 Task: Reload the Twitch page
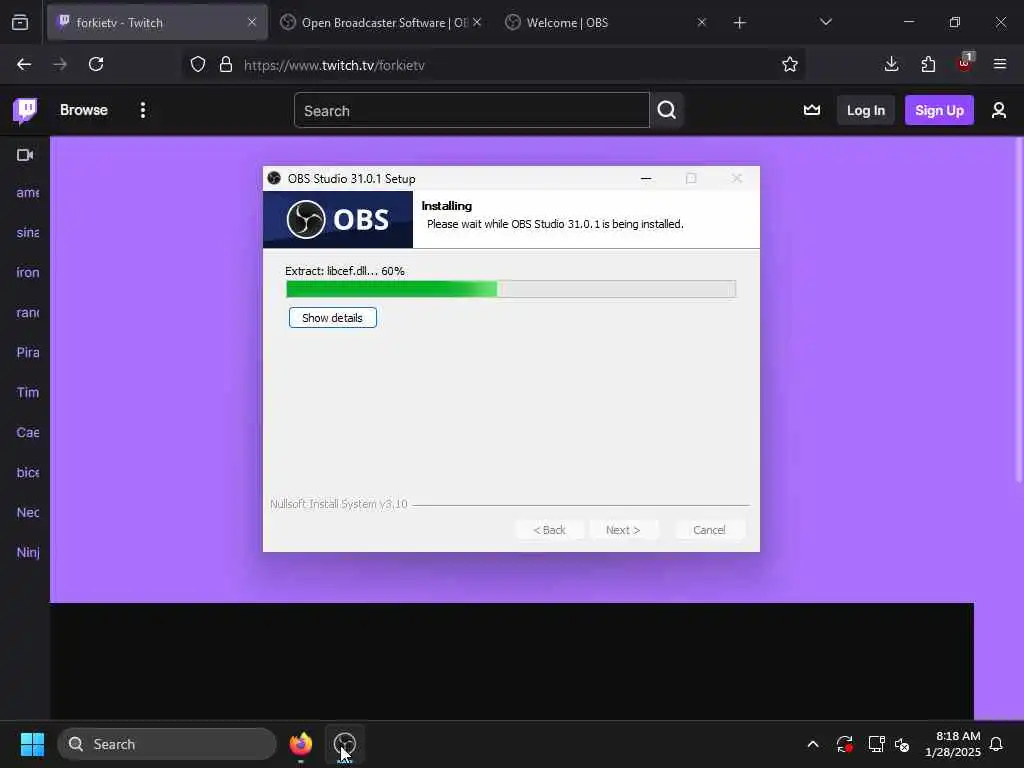(x=96, y=65)
